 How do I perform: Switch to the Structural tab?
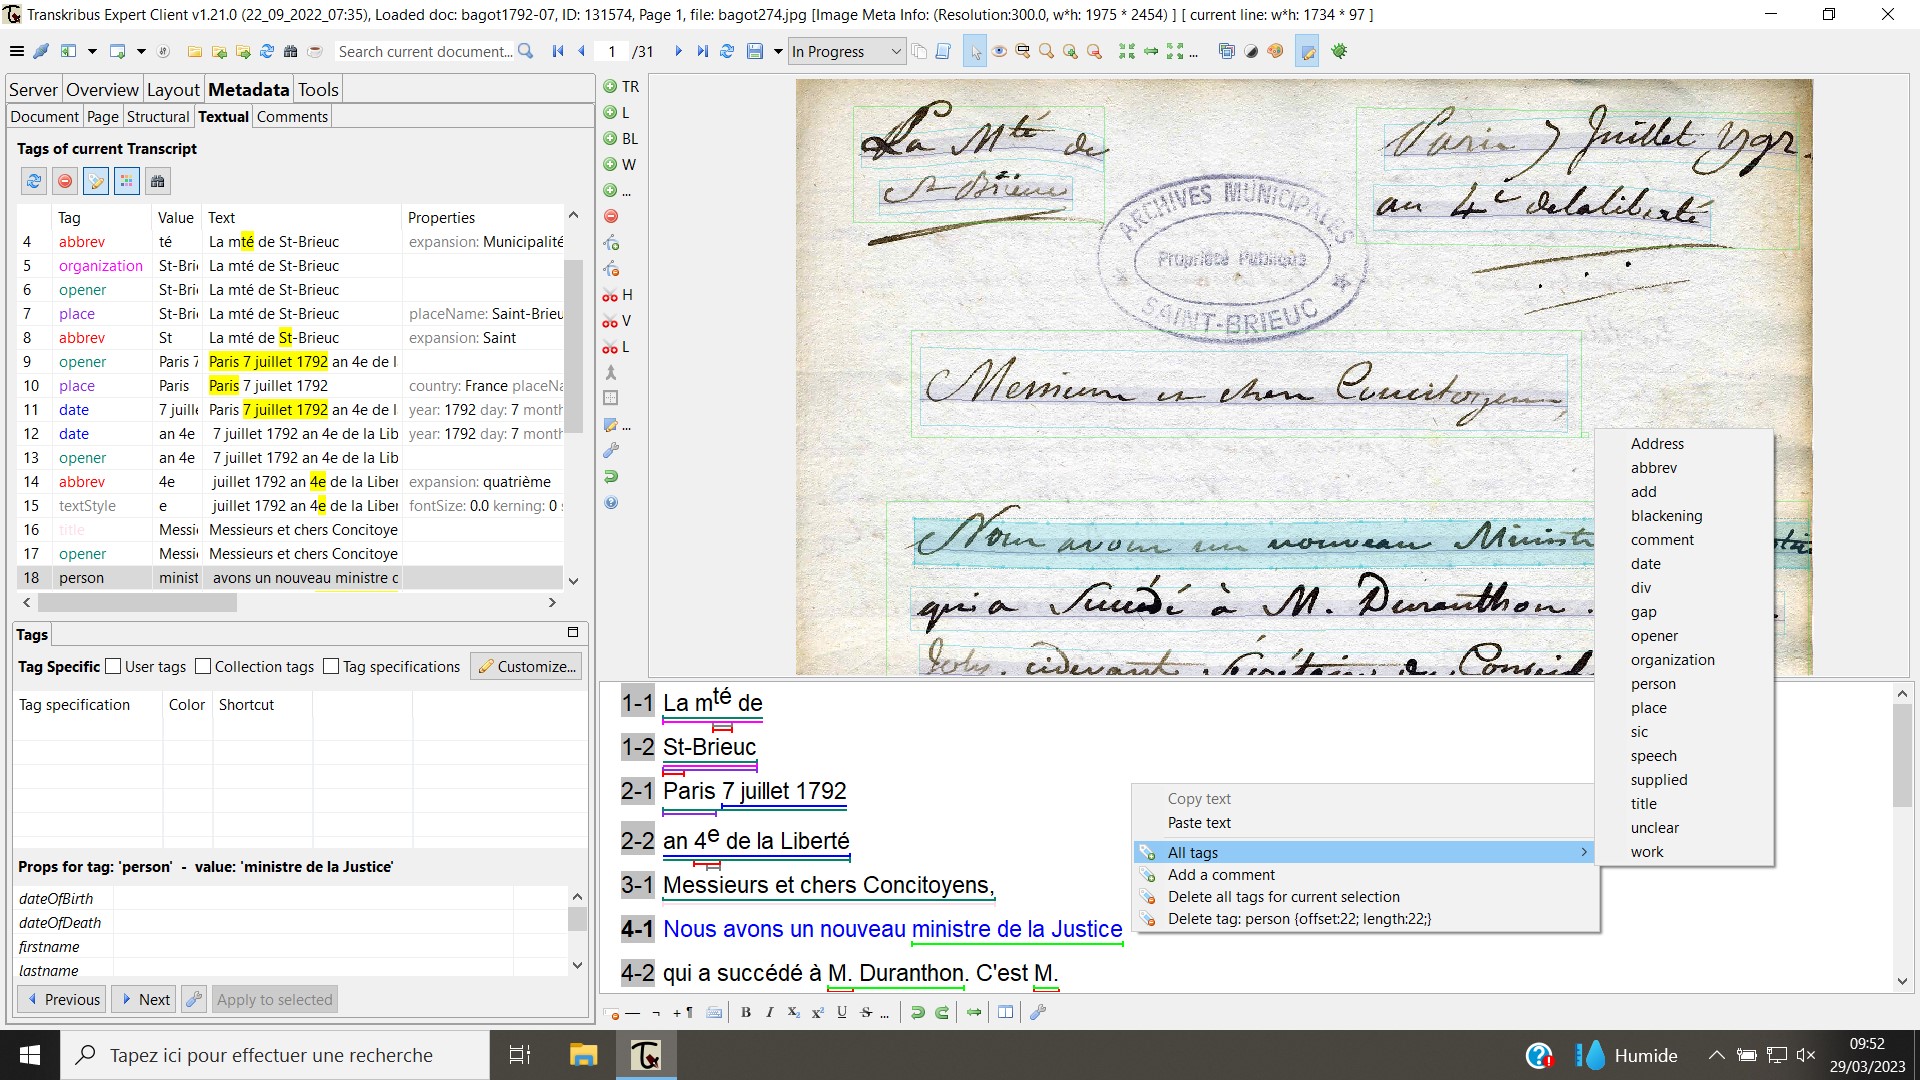[x=158, y=116]
